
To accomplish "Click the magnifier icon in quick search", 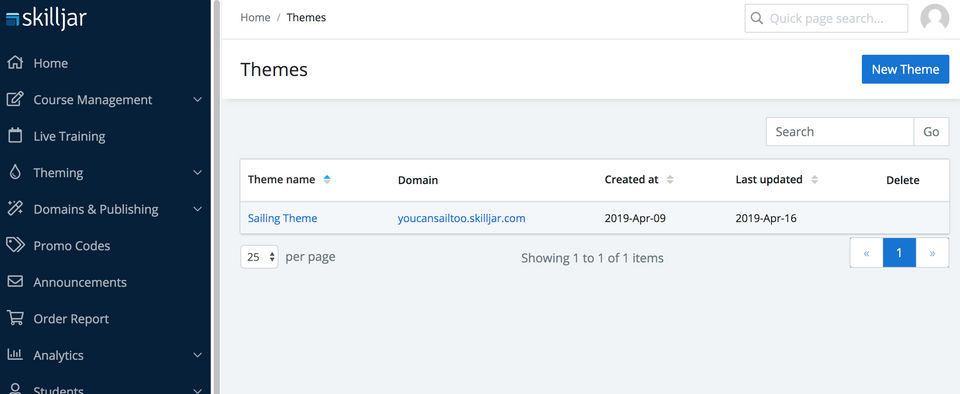I will [757, 18].
